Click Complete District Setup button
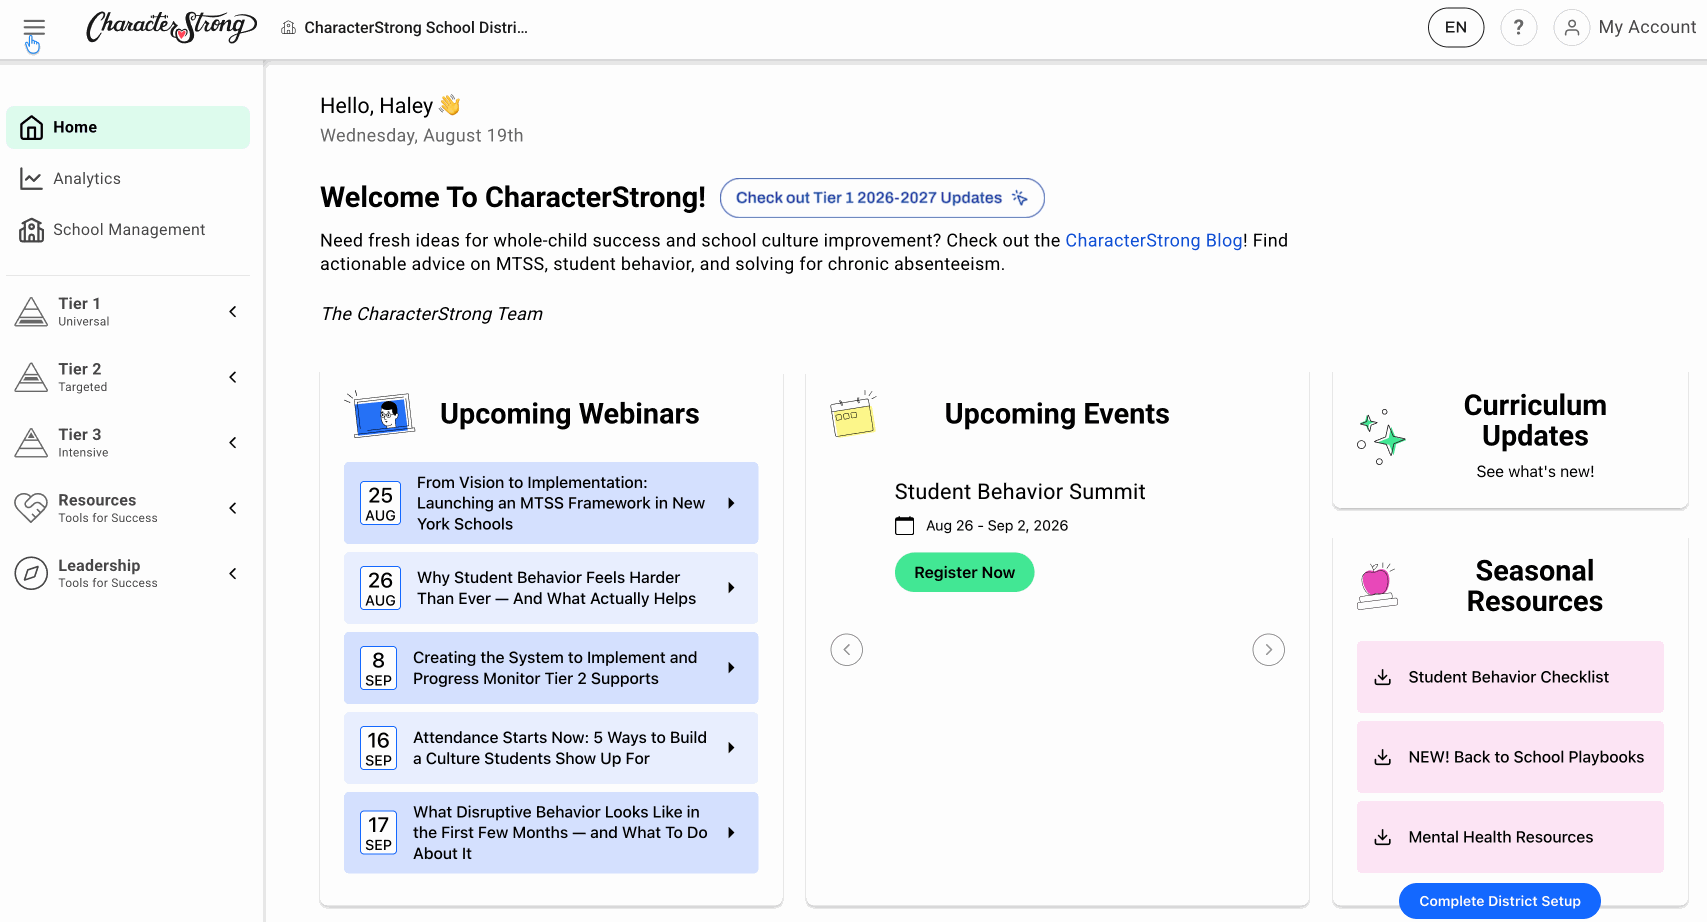Screen dimensions: 1707x922 coord(1499,901)
